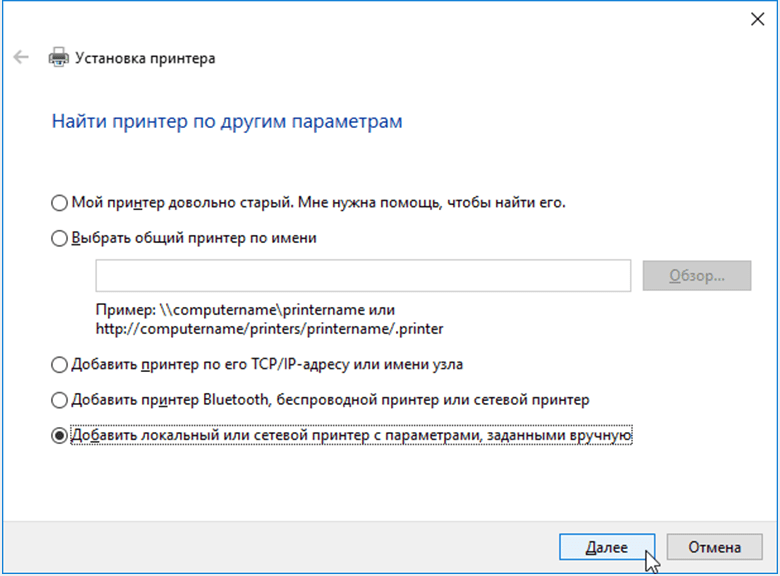Viewport: 780px width, 576px height.
Task: Click the printer icon beside the wizard title
Action: 59,58
